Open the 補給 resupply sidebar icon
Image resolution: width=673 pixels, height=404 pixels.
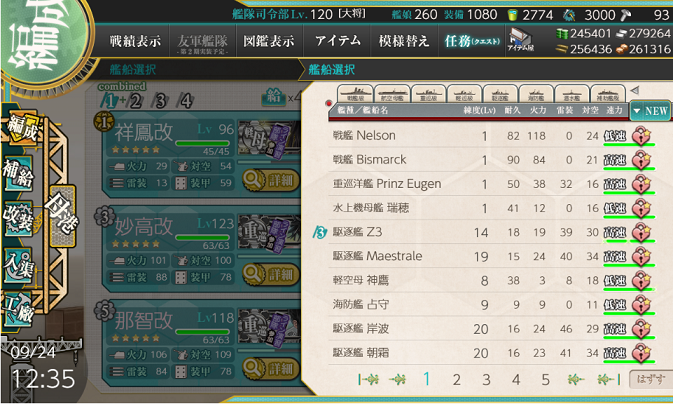pyautogui.click(x=18, y=173)
